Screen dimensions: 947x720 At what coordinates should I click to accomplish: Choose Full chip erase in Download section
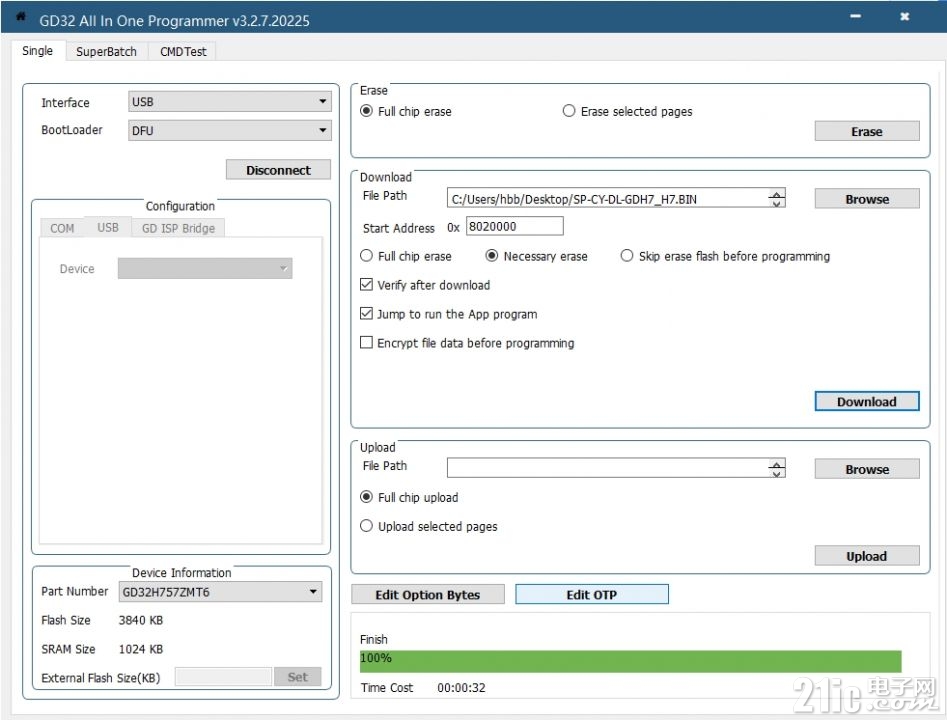405,256
